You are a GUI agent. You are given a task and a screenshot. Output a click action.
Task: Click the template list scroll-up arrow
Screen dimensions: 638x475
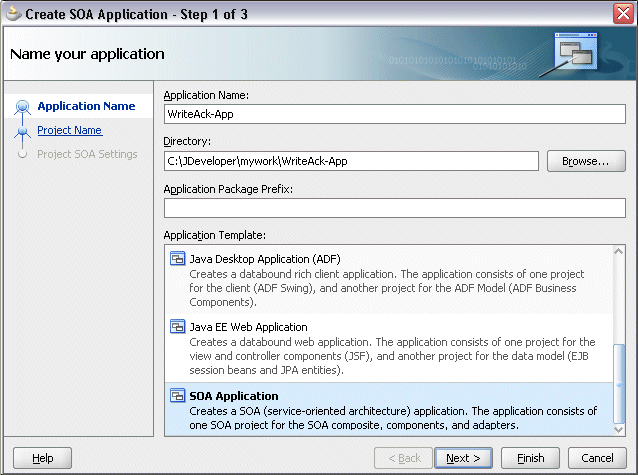(x=618, y=251)
